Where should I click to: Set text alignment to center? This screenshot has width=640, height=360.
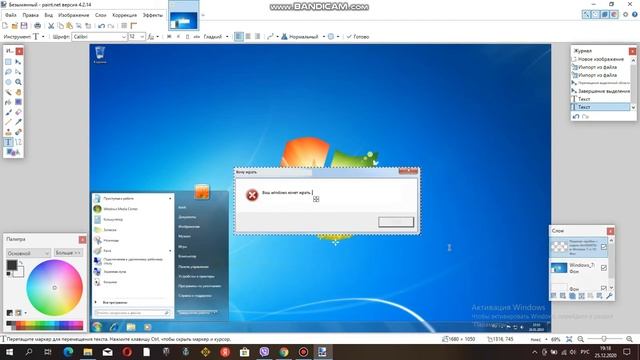coord(248,37)
